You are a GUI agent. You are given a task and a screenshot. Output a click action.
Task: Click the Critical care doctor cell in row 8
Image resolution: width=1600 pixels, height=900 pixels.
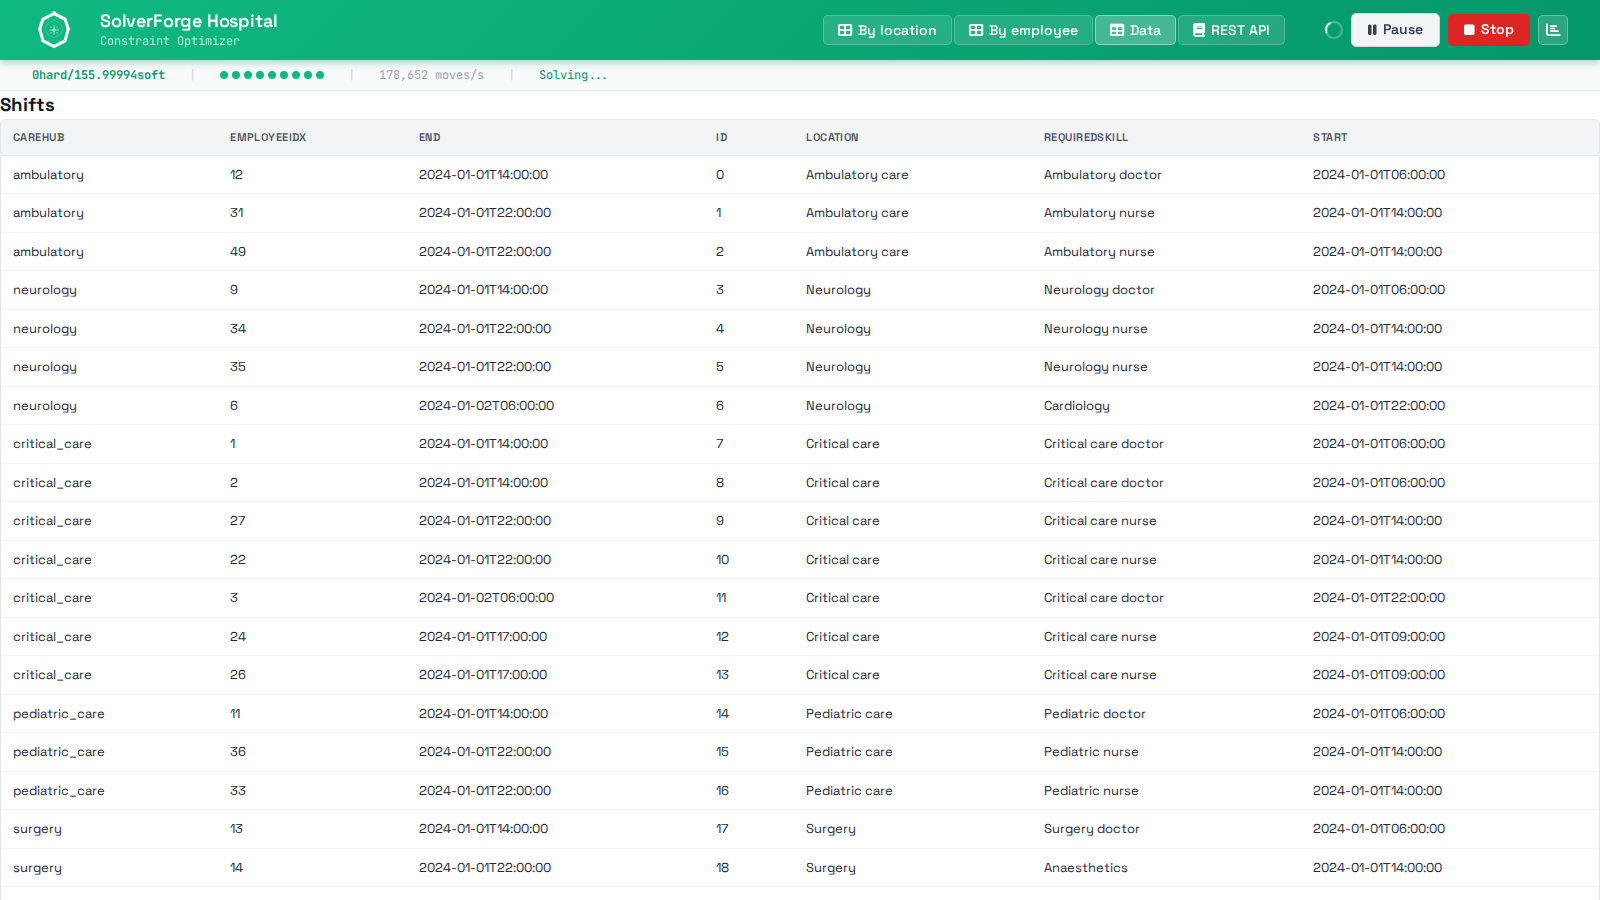tap(1104, 483)
